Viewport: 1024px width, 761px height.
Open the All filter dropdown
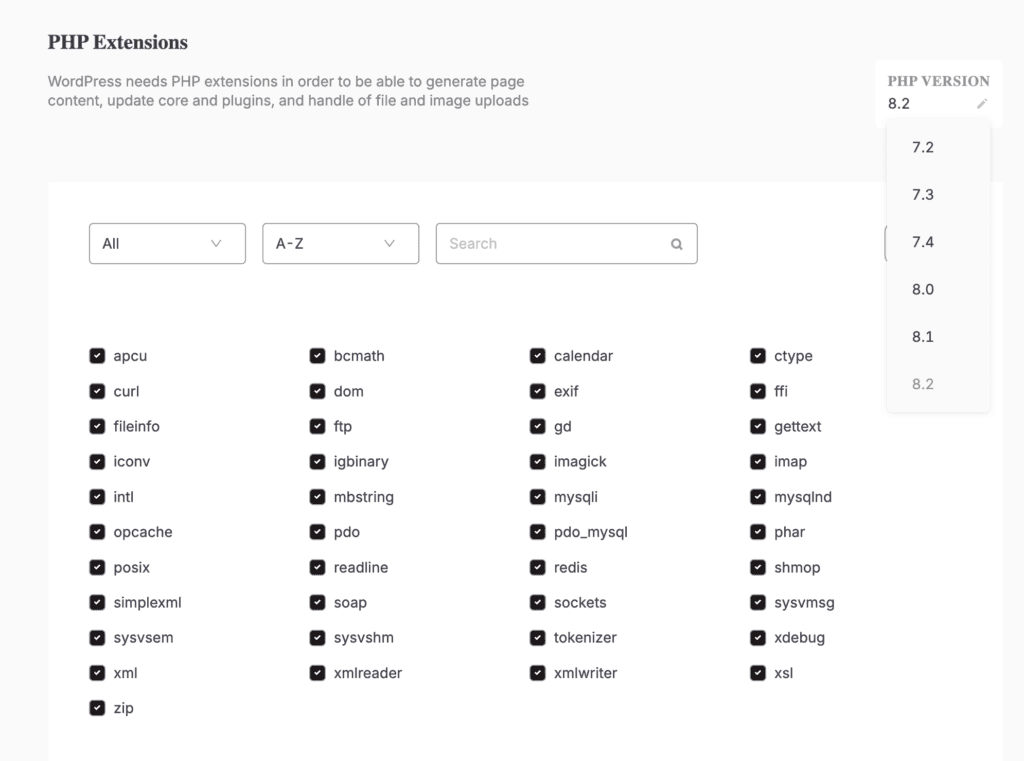tap(167, 243)
